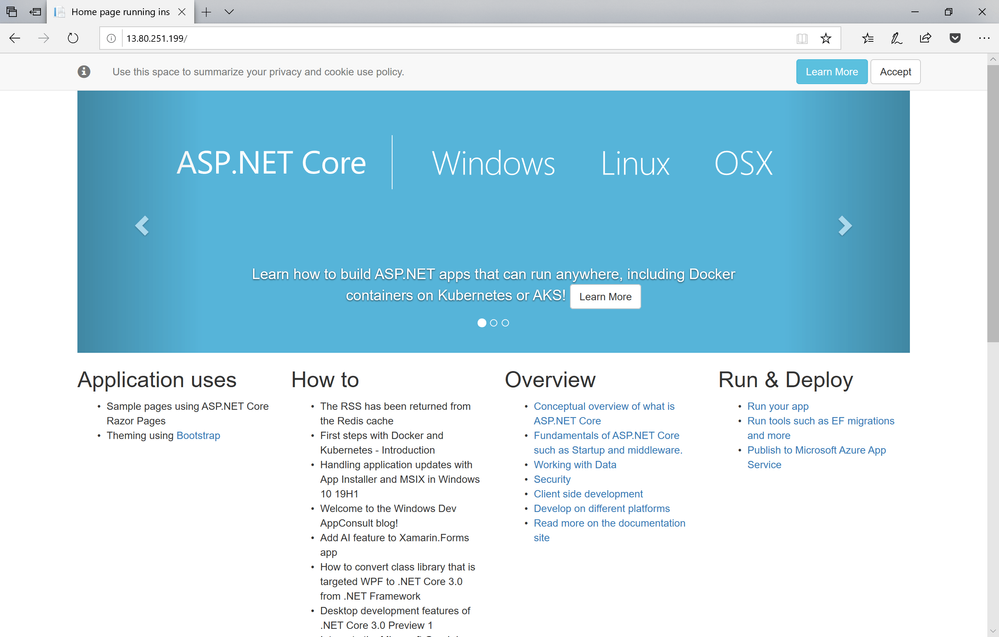The height and width of the screenshot is (637, 999).
Task: Open Fundamentals of ASP.NET Core link
Action: coord(607,443)
